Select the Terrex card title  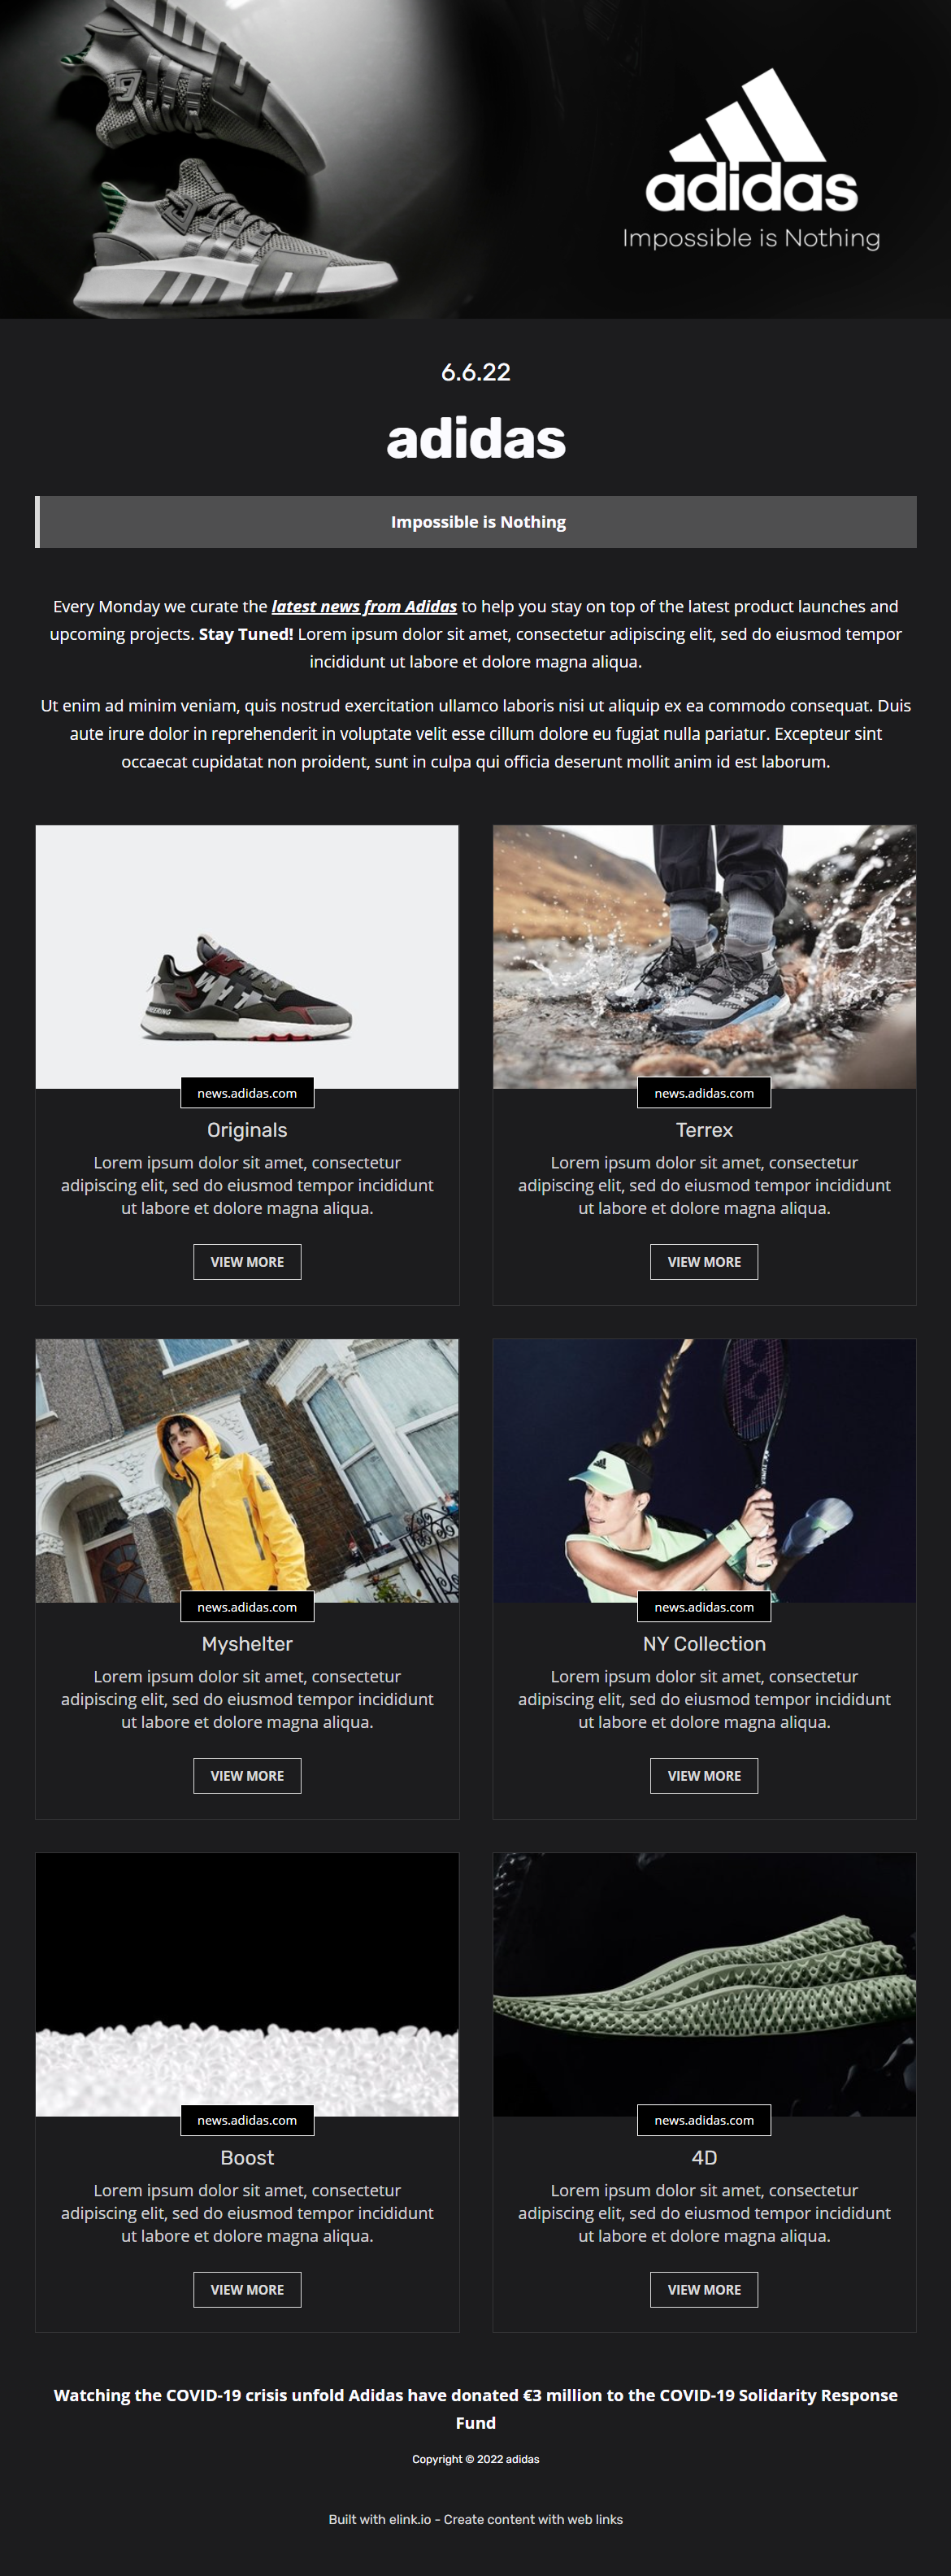click(704, 1130)
